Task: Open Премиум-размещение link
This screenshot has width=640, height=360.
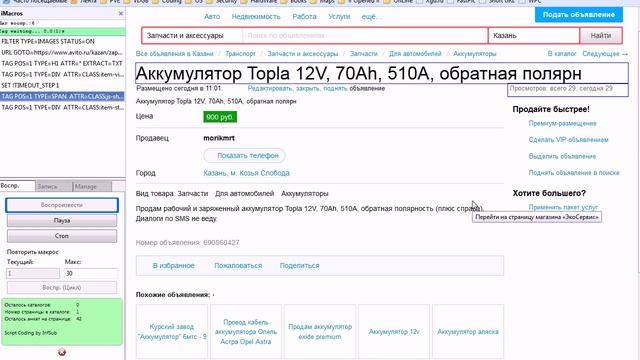Action: pos(562,123)
